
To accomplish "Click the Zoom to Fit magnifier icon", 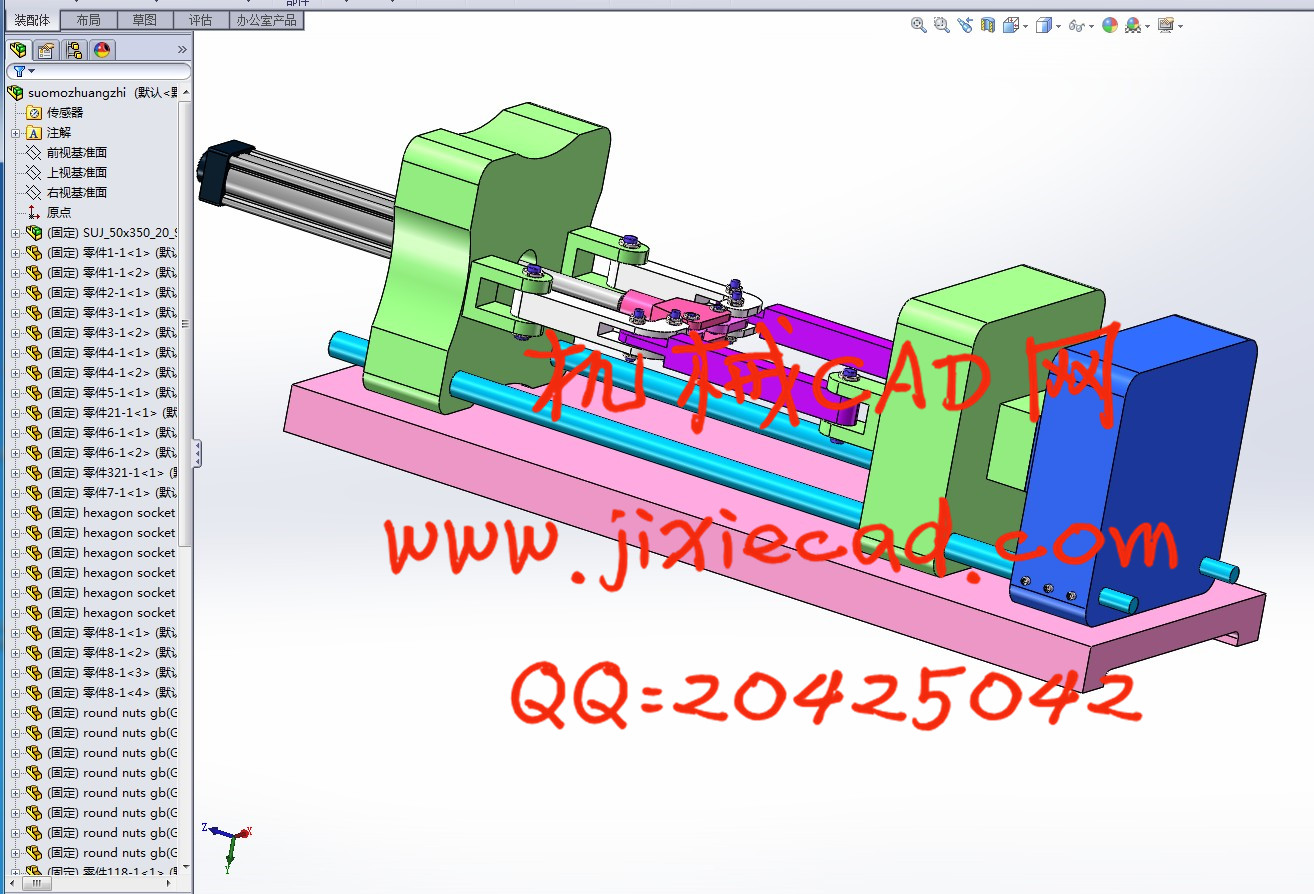I will click(x=918, y=26).
